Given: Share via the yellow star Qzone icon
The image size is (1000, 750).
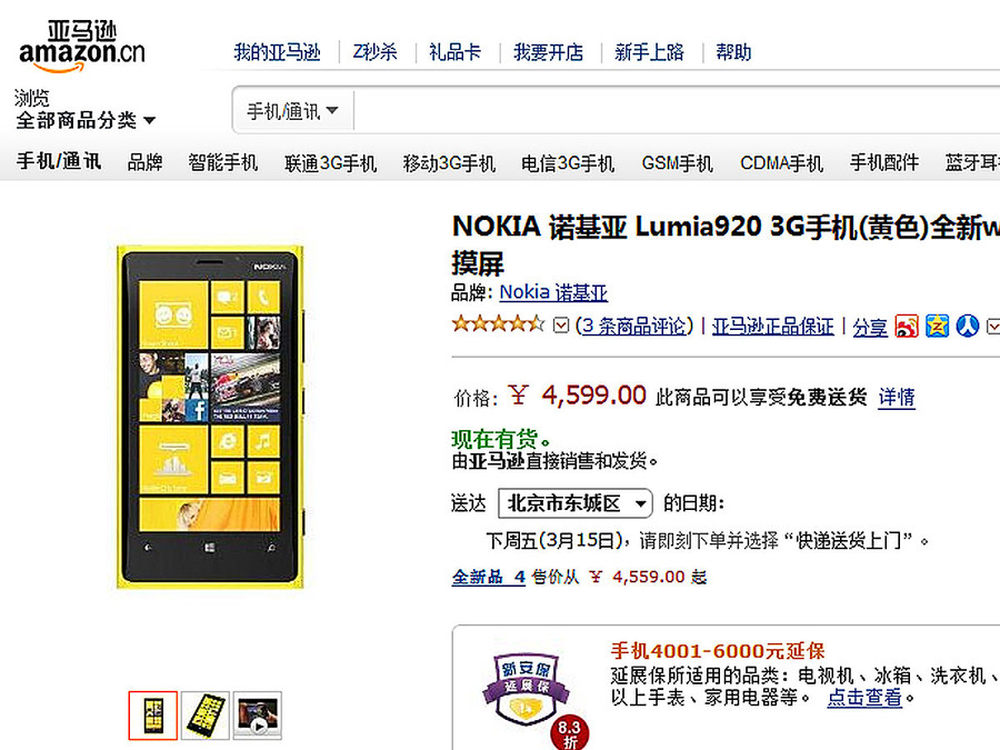Looking at the screenshot, I should (937, 326).
